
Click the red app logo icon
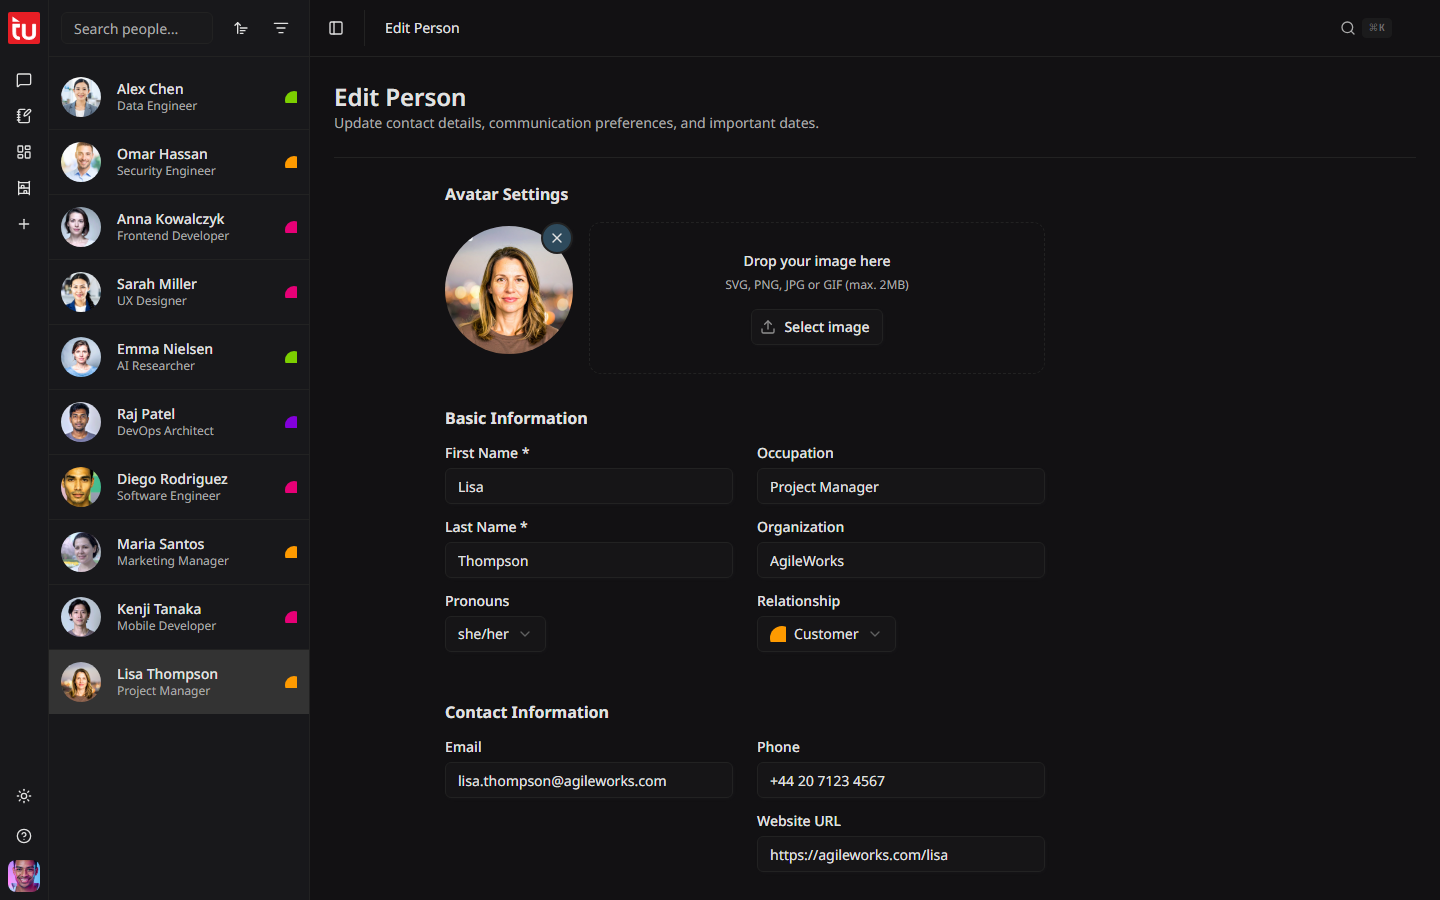pyautogui.click(x=24, y=28)
